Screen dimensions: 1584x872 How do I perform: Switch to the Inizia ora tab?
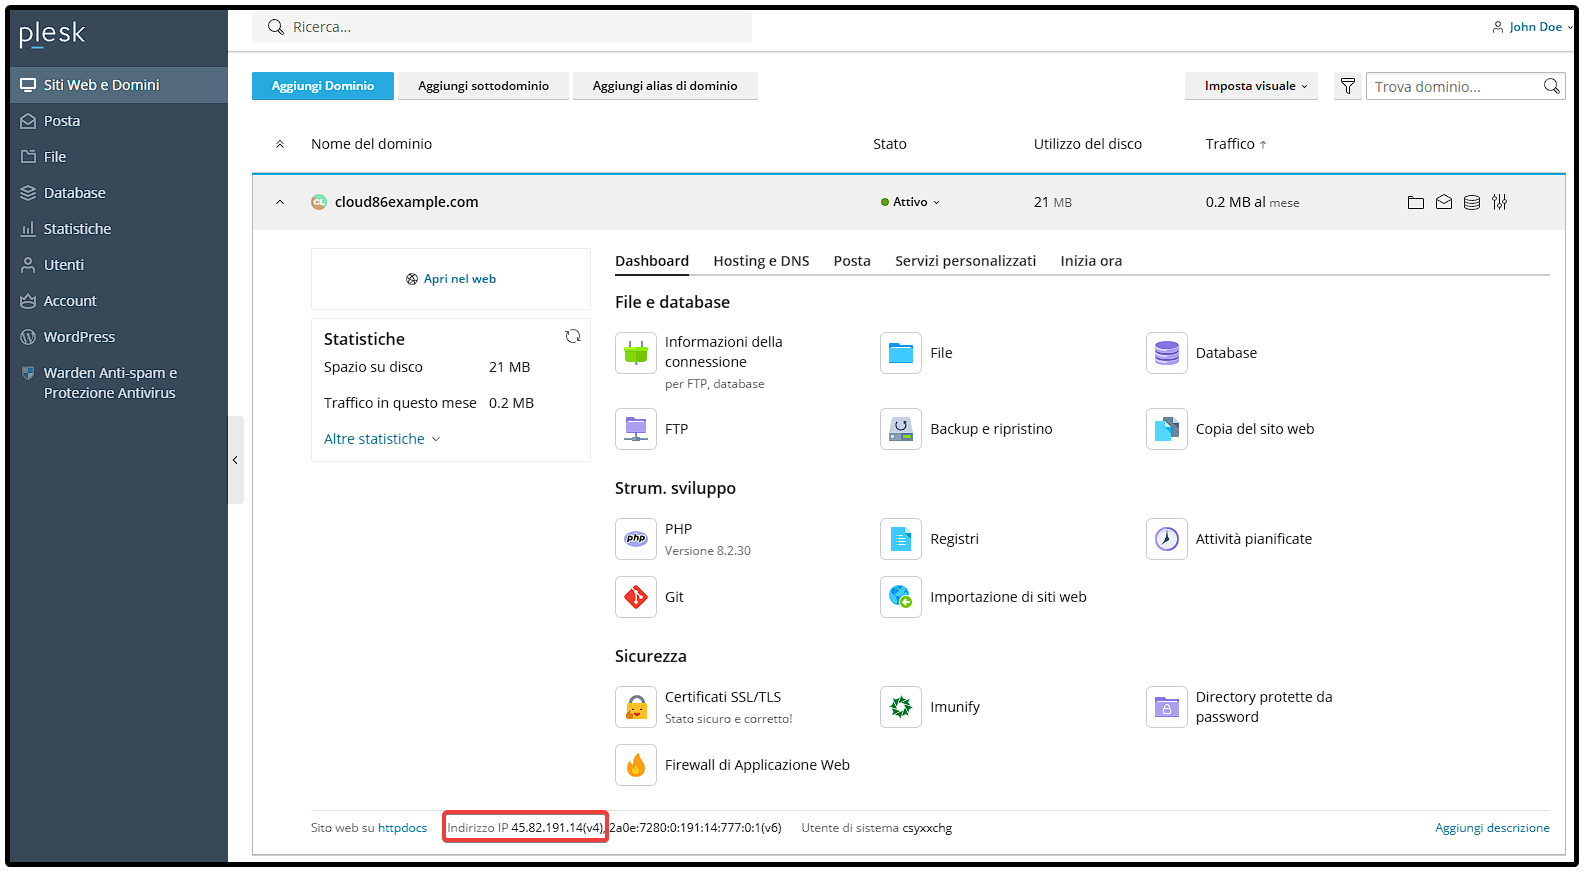coord(1091,261)
